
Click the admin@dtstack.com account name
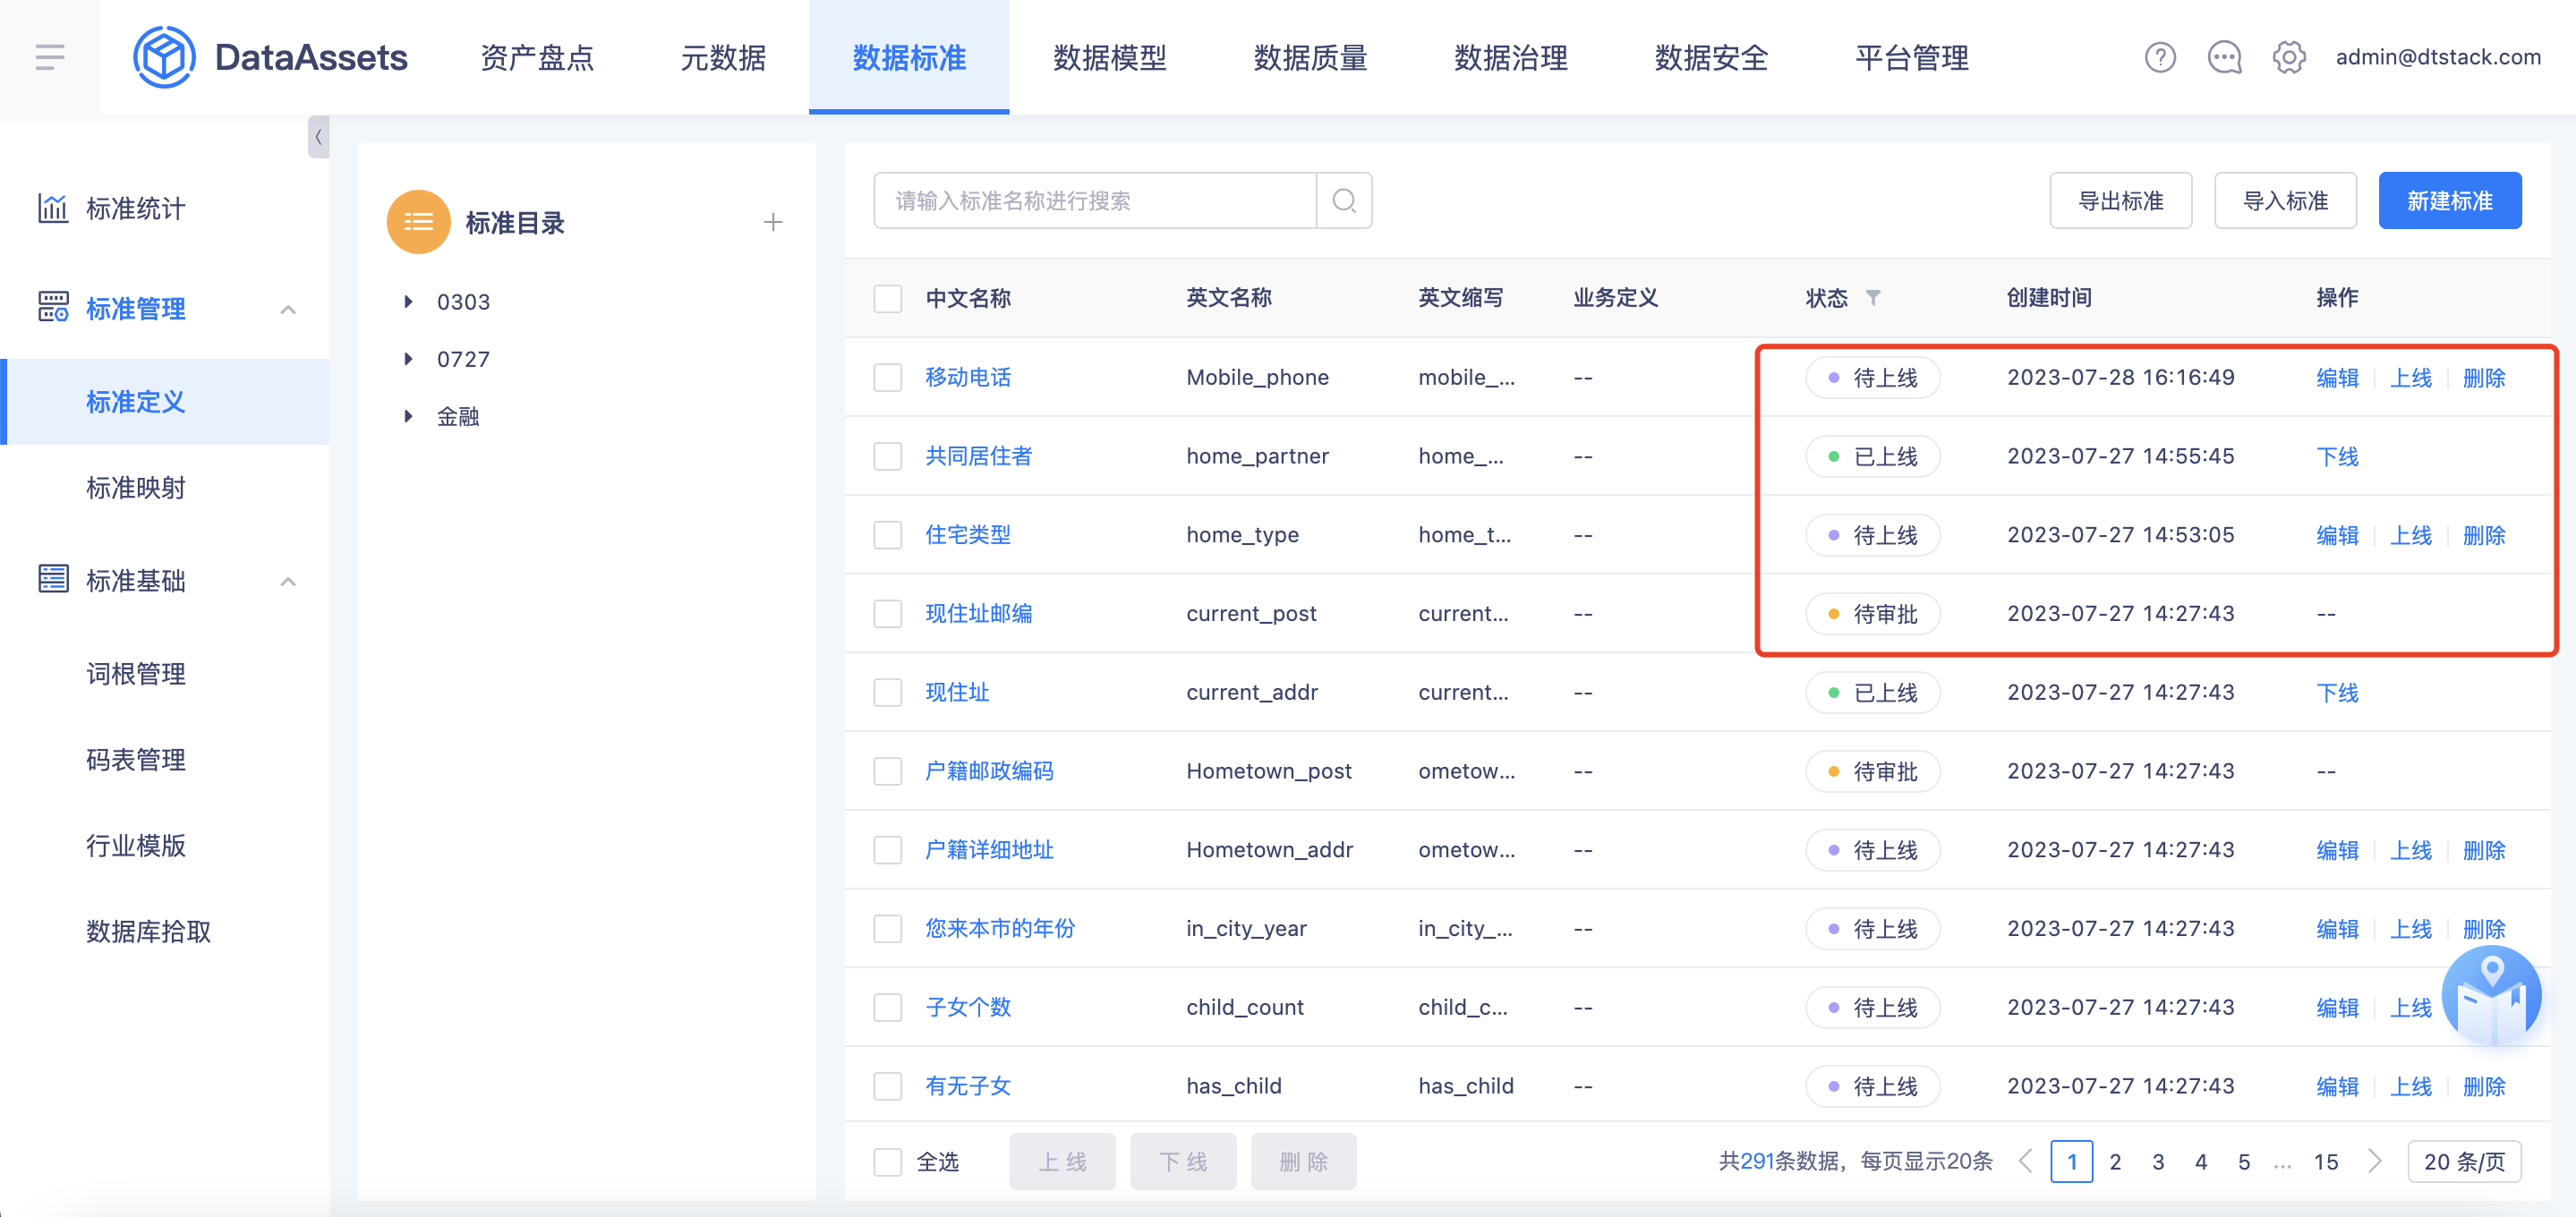2438,57
